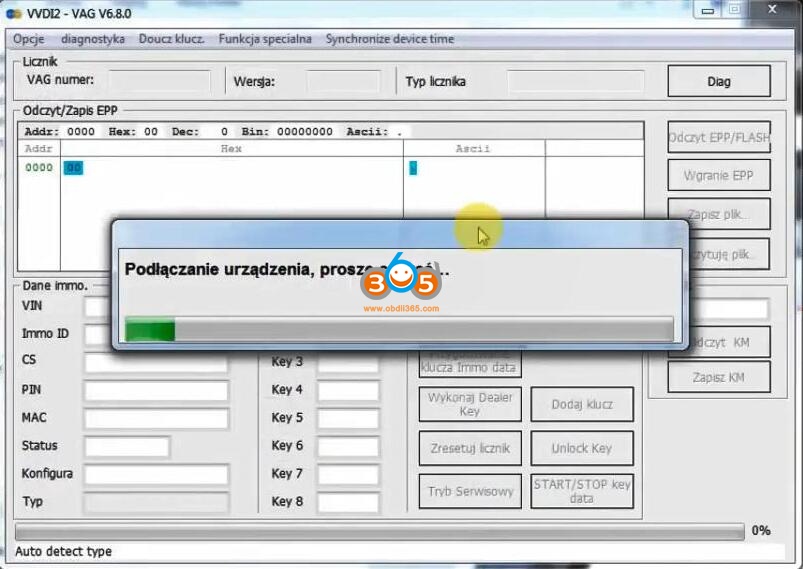Click the green connection progress bar in dialog

pos(399,329)
